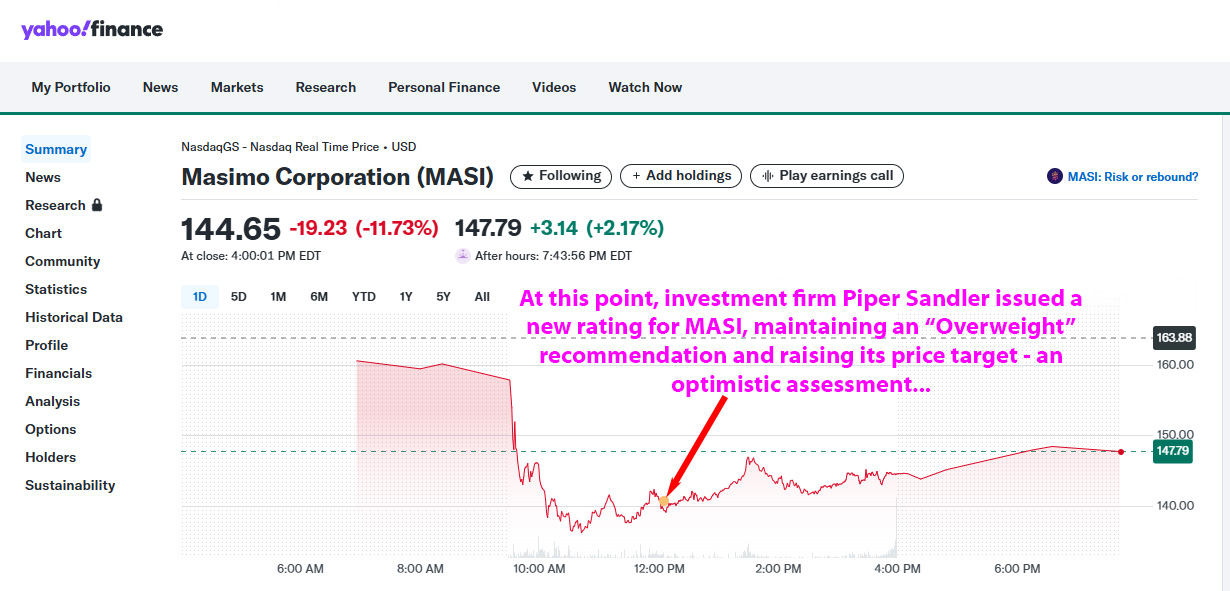This screenshot has width=1230, height=591.
Task: Select the YTD chart range
Action: point(364,296)
